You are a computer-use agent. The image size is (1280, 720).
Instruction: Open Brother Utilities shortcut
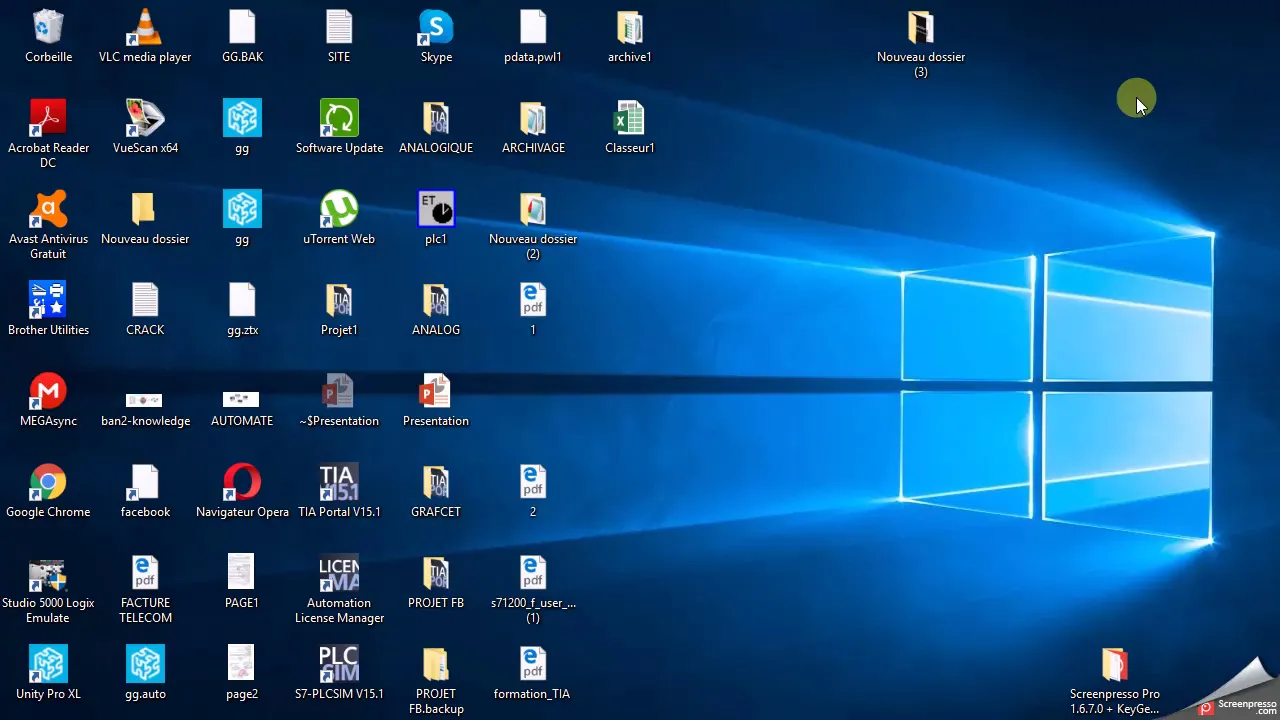coord(48,301)
